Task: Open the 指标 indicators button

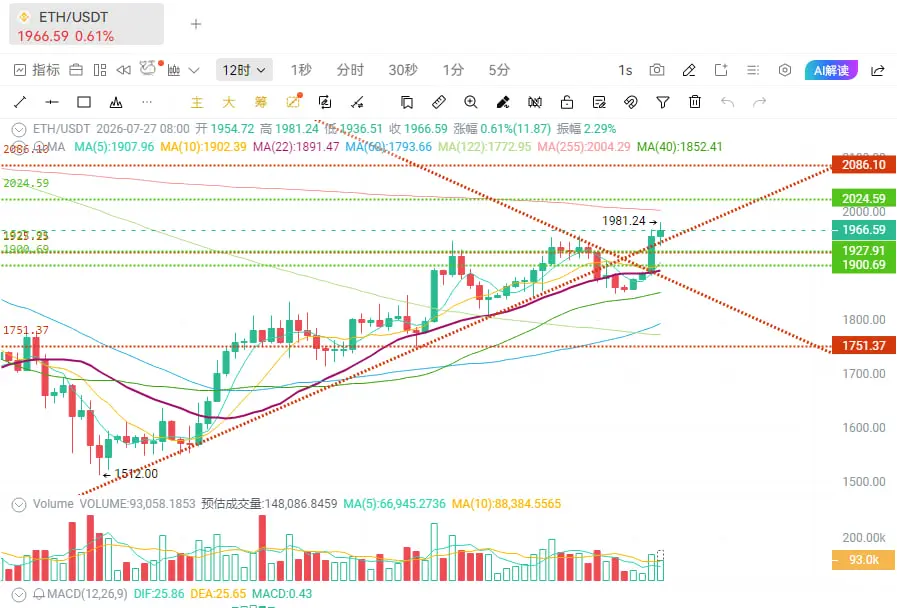Action: (x=37, y=70)
